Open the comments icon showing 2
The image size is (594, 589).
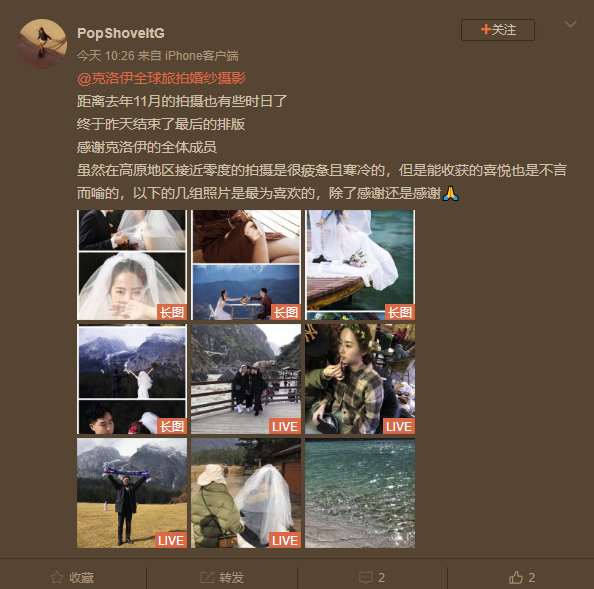tap(366, 577)
